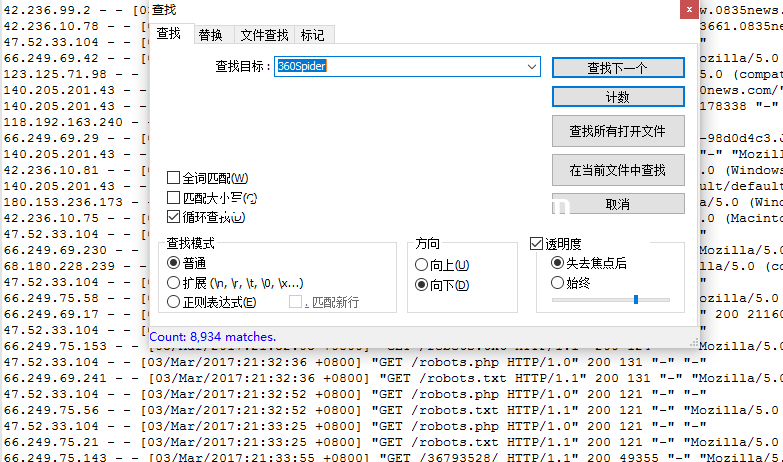Select the 标记 tab
This screenshot has height=462, width=783.
[312, 35]
